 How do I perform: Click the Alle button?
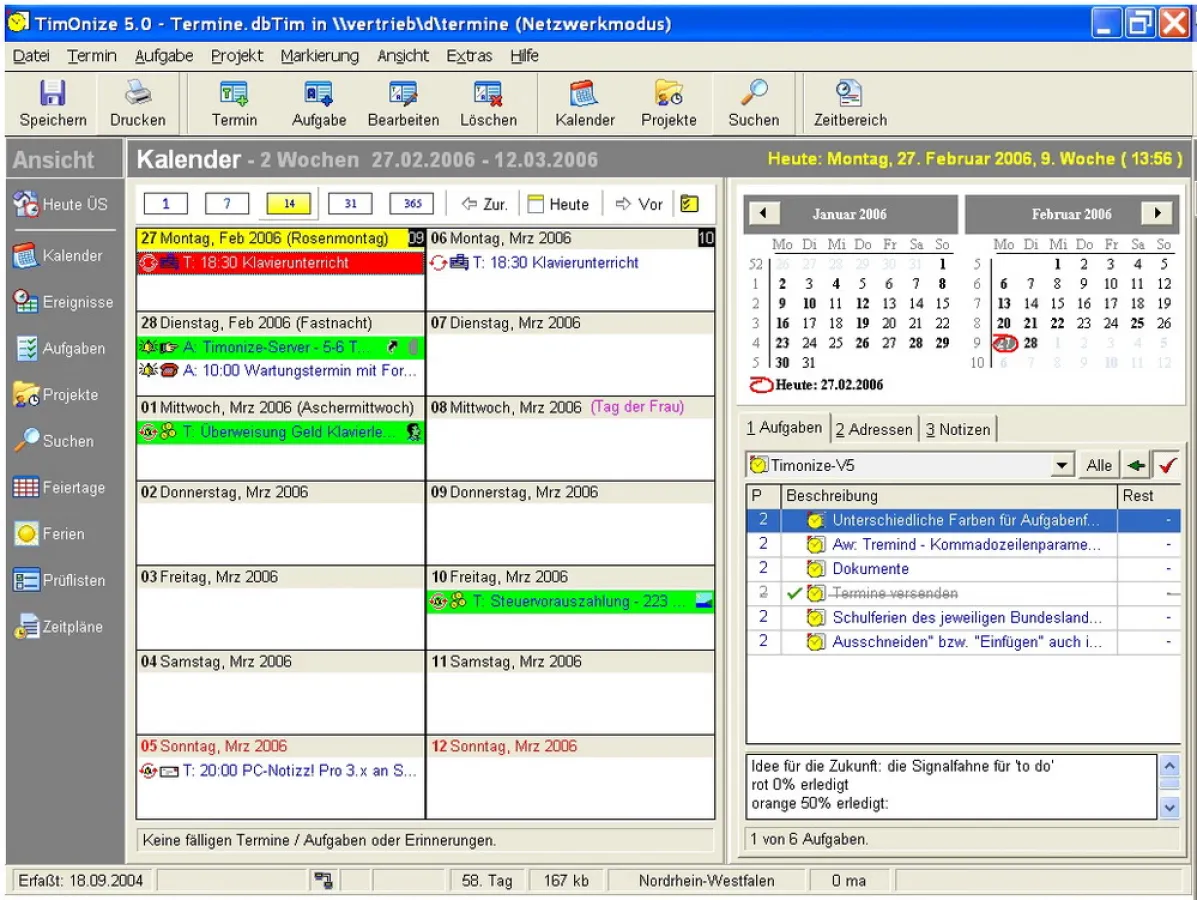[x=1098, y=466]
